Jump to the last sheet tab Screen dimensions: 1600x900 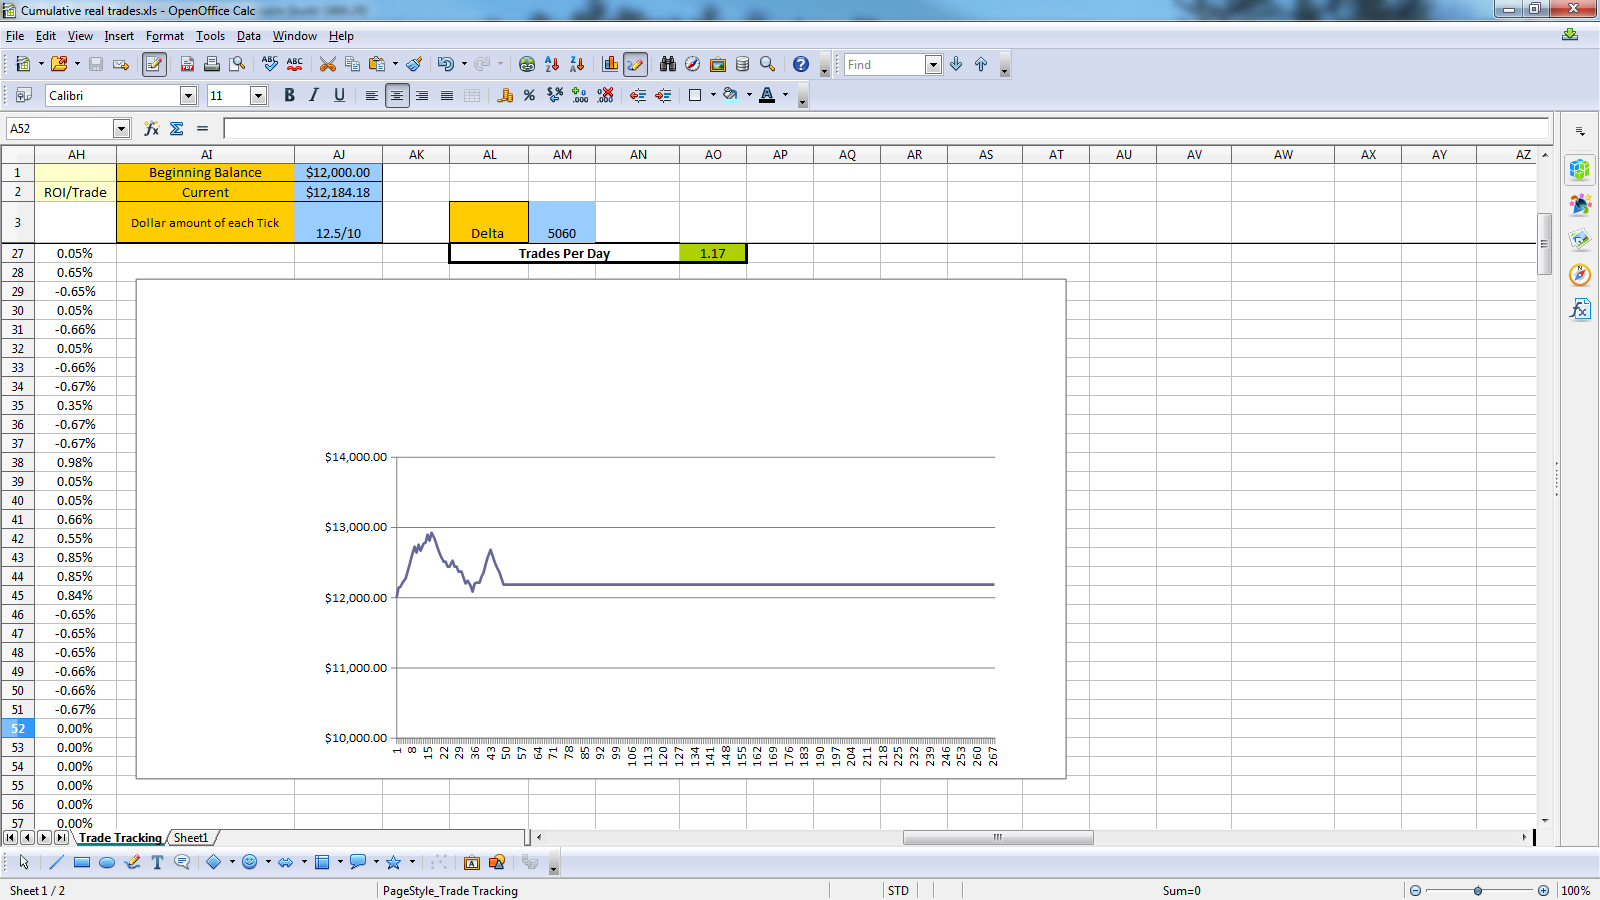[62, 838]
